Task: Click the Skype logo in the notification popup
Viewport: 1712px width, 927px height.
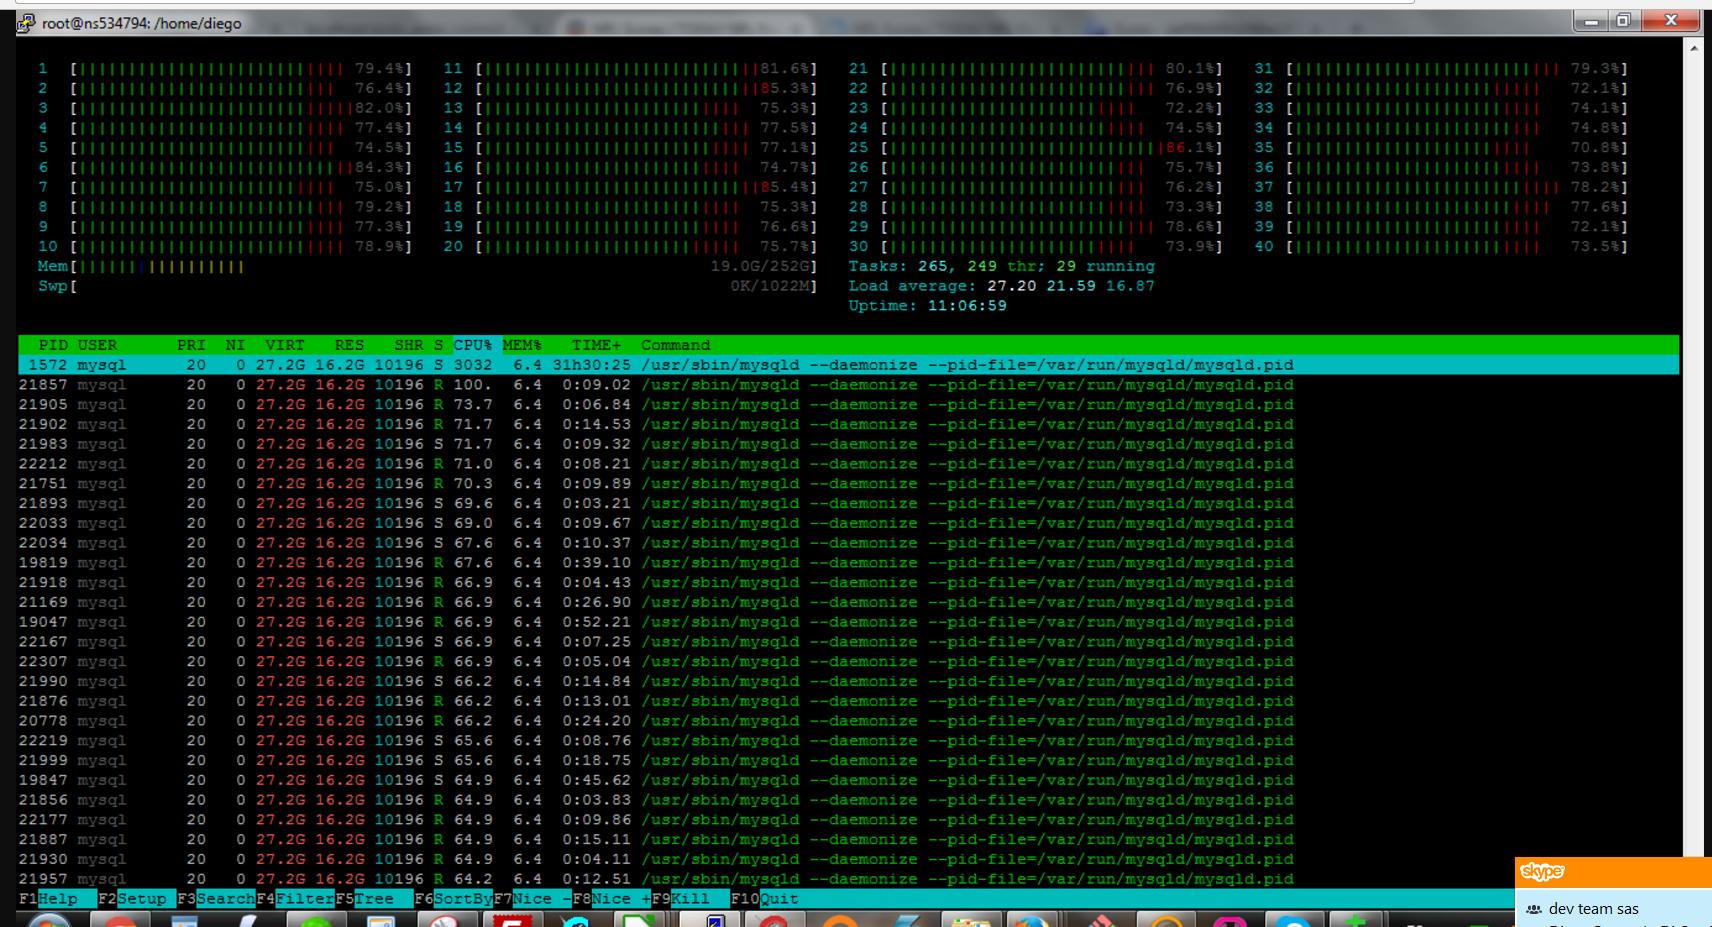Action: pyautogui.click(x=1541, y=872)
